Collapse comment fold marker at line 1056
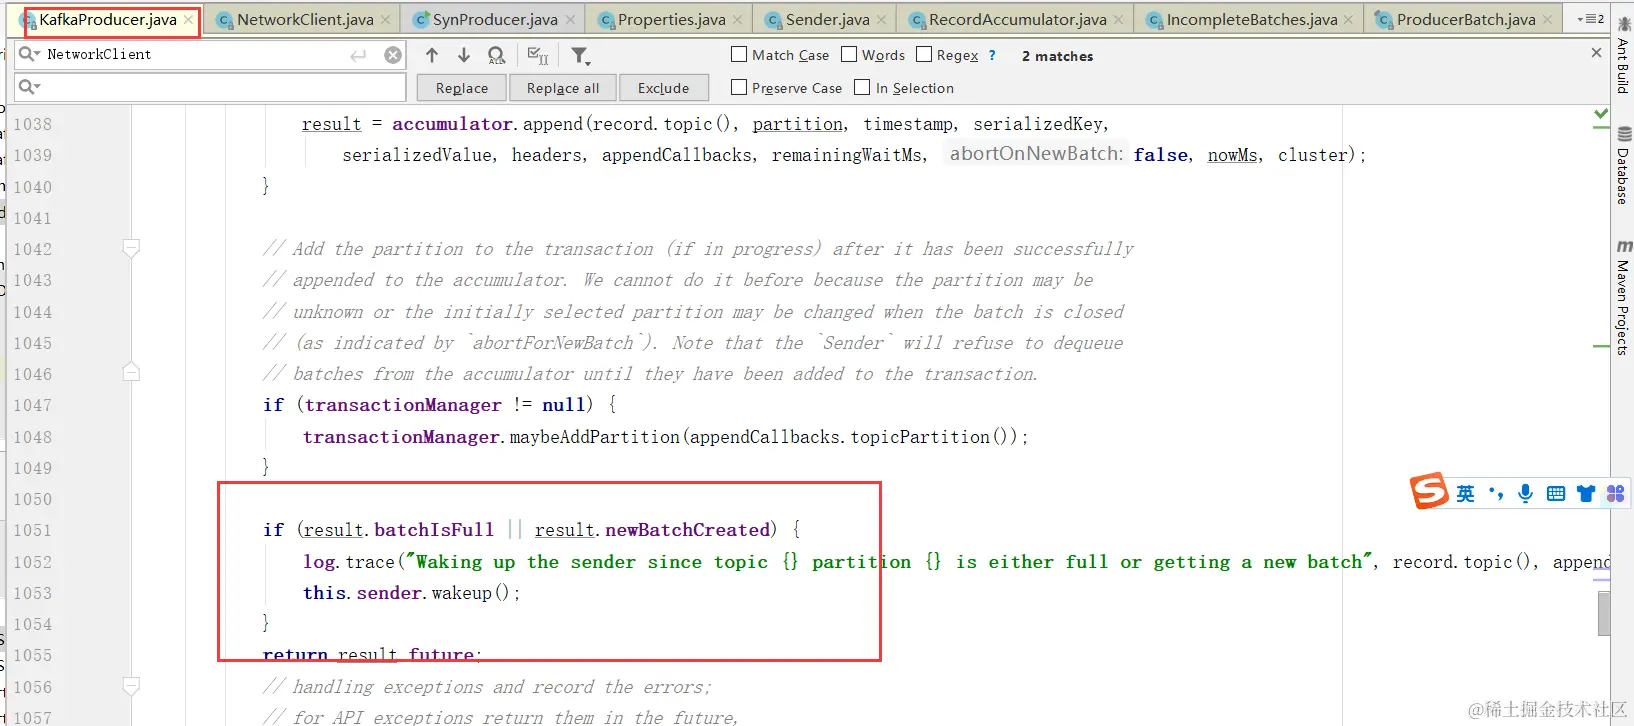The width and height of the screenshot is (1634, 726). tap(131, 686)
